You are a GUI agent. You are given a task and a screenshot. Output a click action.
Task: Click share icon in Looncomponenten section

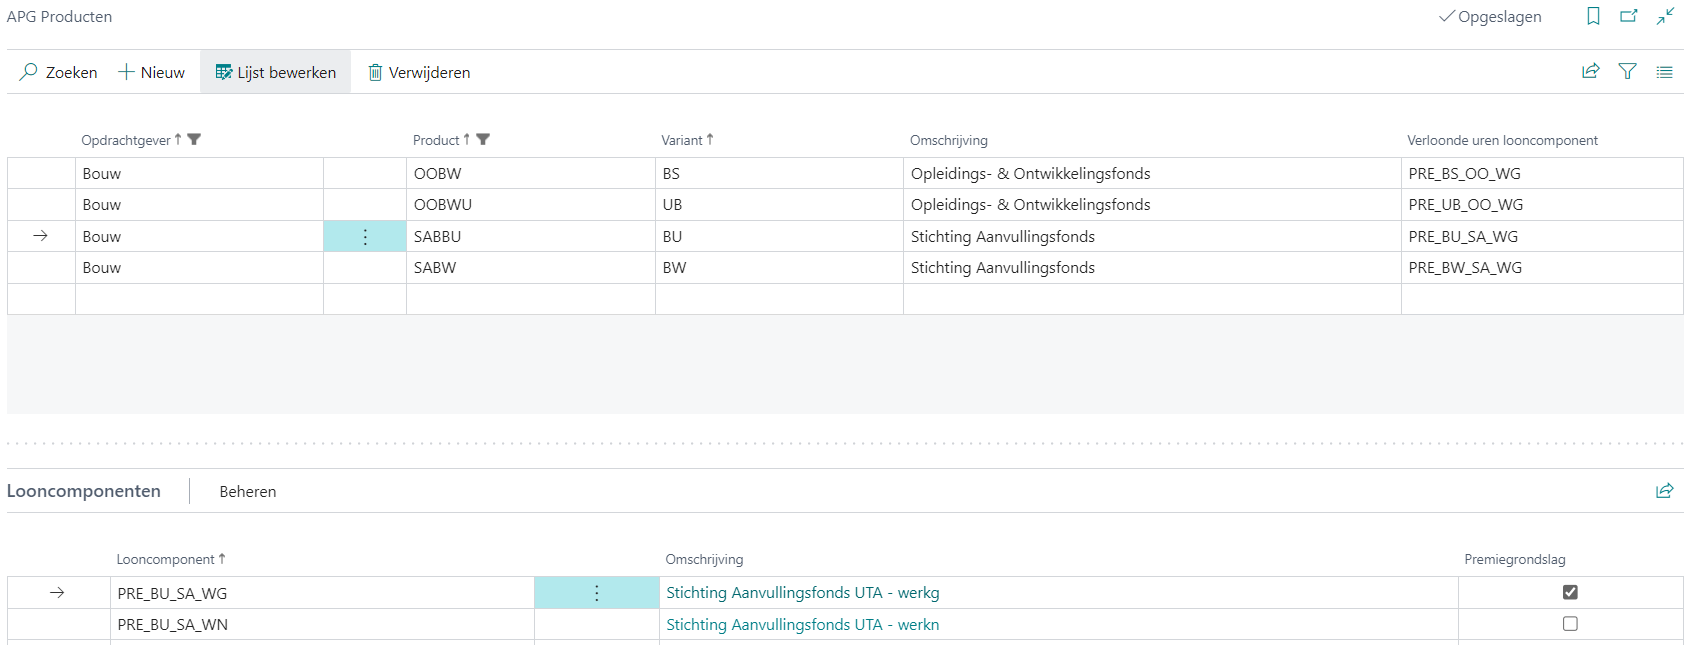point(1664,490)
